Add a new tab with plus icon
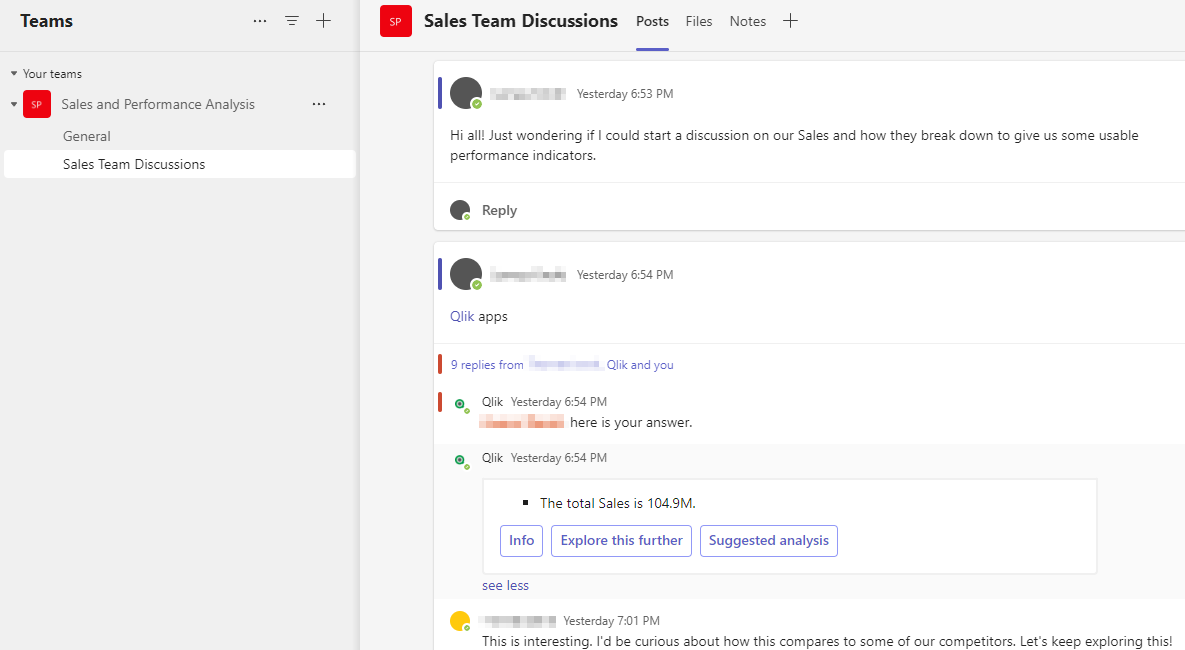The image size is (1185, 650). tap(791, 21)
